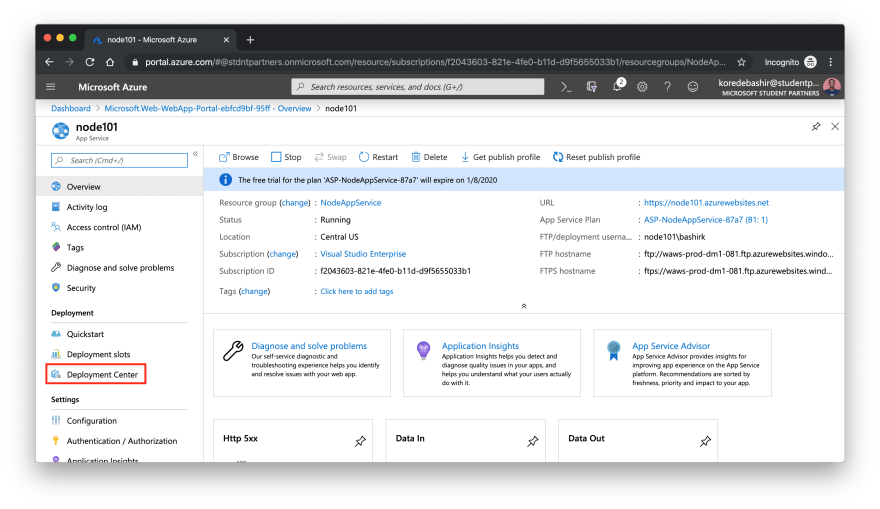
Task: Open a new browser tab
Action: 250,40
